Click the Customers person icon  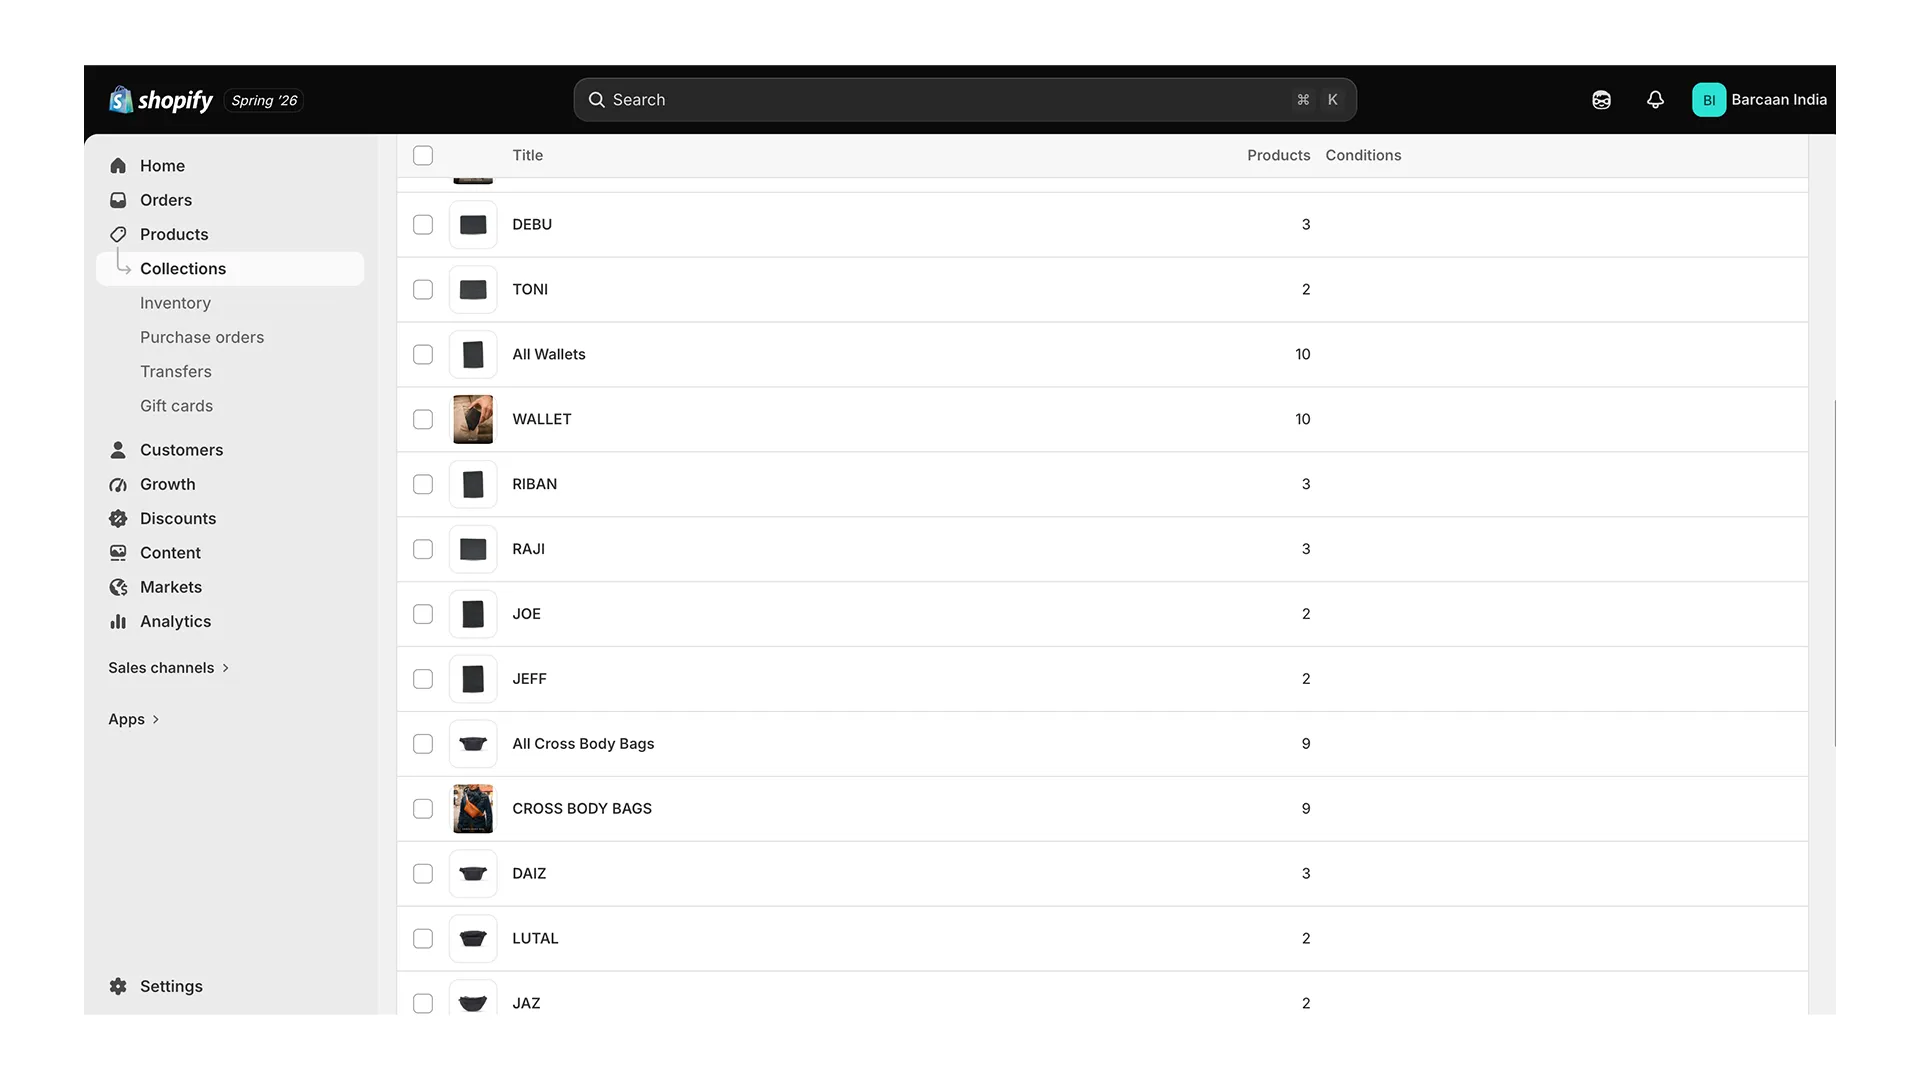point(118,450)
